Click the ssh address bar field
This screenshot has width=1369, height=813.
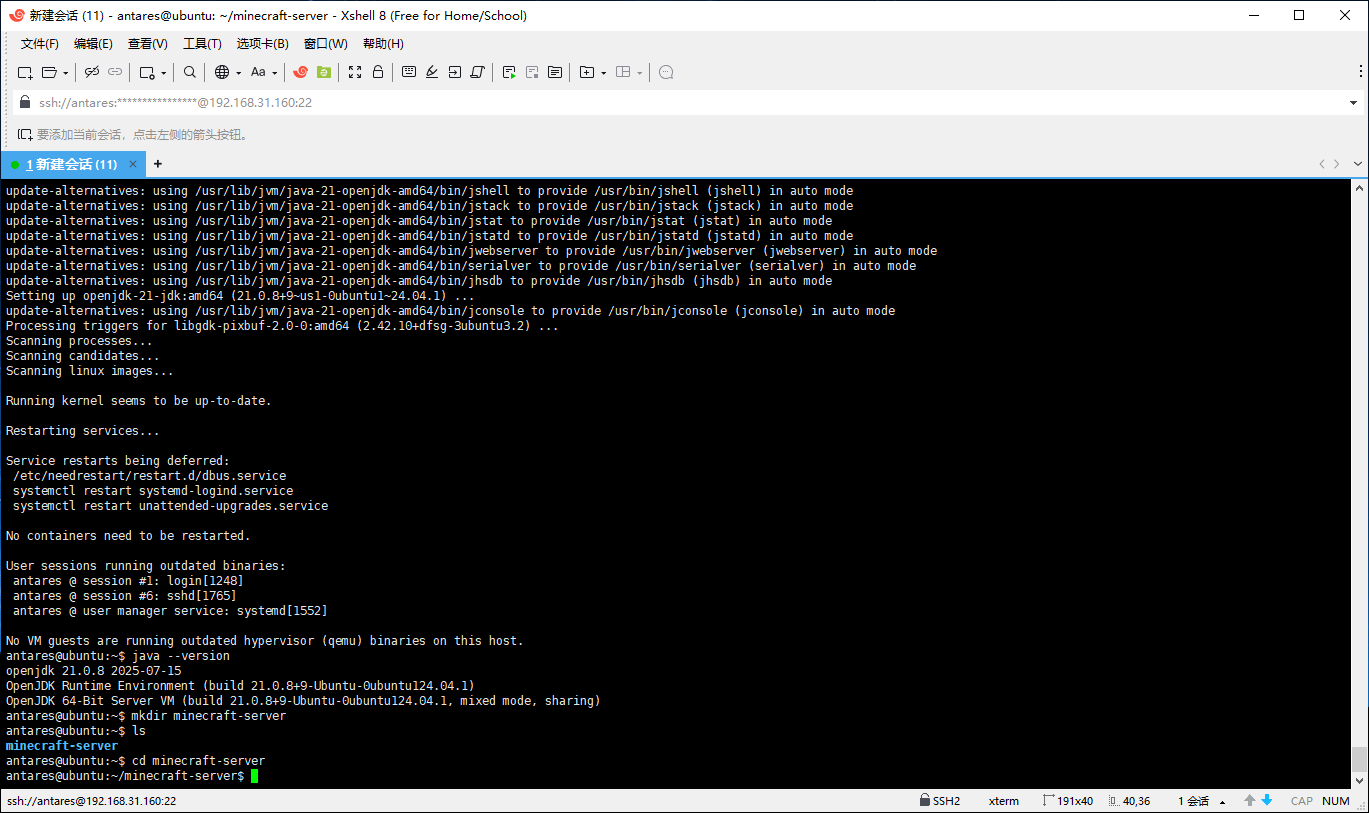600,103
